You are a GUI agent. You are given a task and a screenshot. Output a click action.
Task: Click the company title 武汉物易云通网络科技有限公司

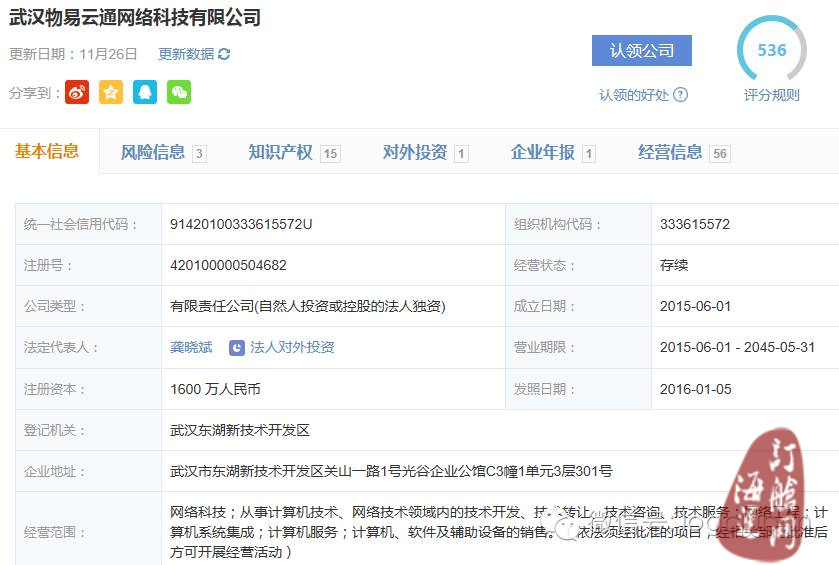click(135, 17)
